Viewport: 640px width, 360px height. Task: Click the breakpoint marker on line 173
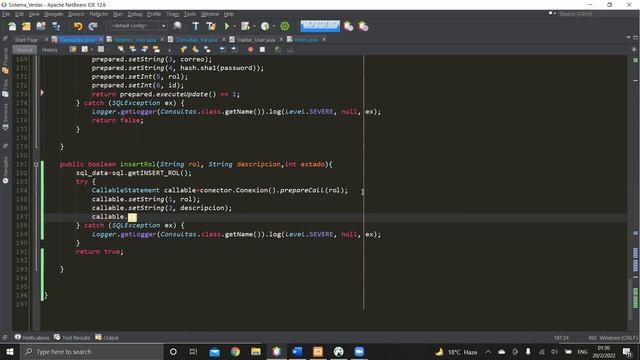pyautogui.click(x=42, y=93)
